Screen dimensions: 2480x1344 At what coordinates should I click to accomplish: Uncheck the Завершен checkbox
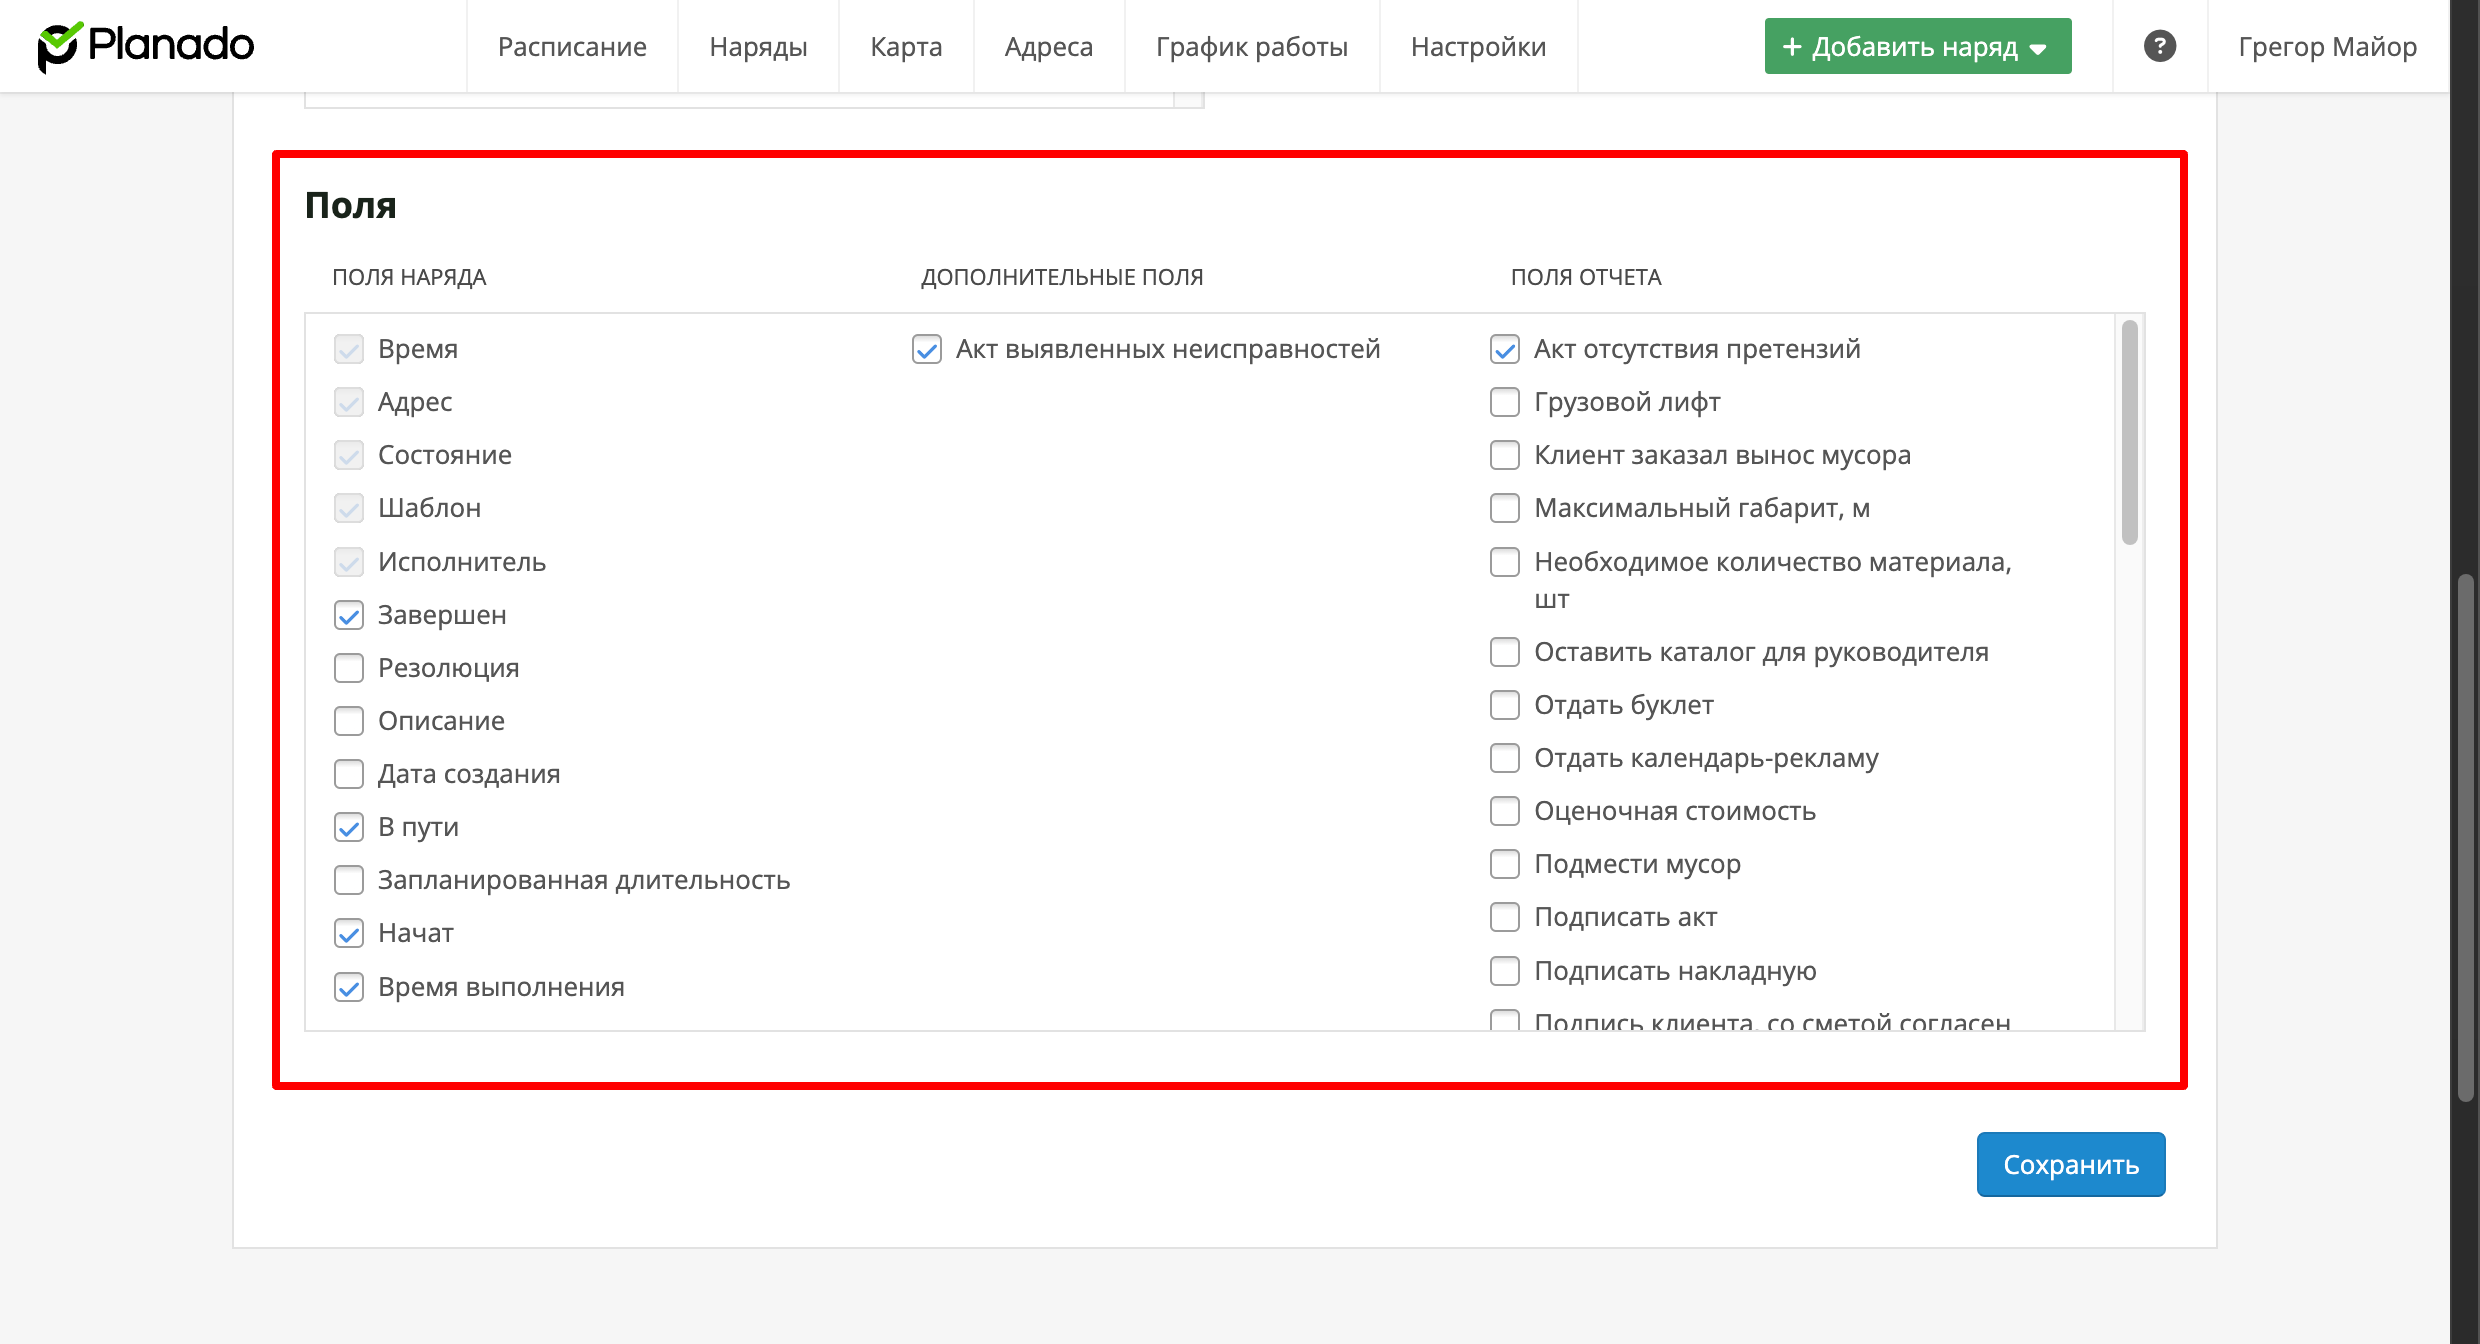349,615
